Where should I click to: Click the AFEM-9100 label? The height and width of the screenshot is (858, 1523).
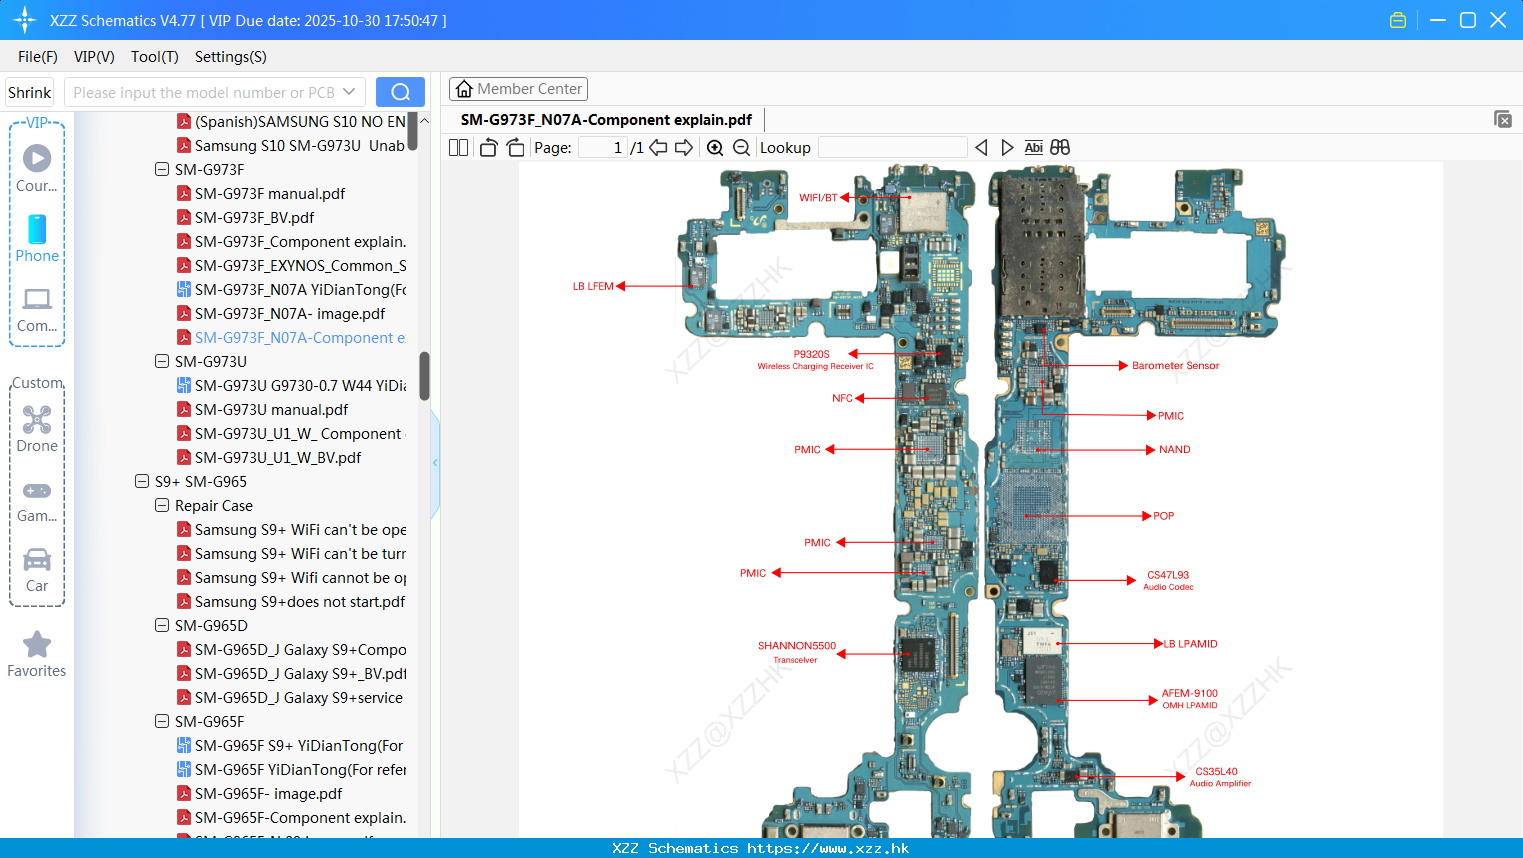point(1189,693)
